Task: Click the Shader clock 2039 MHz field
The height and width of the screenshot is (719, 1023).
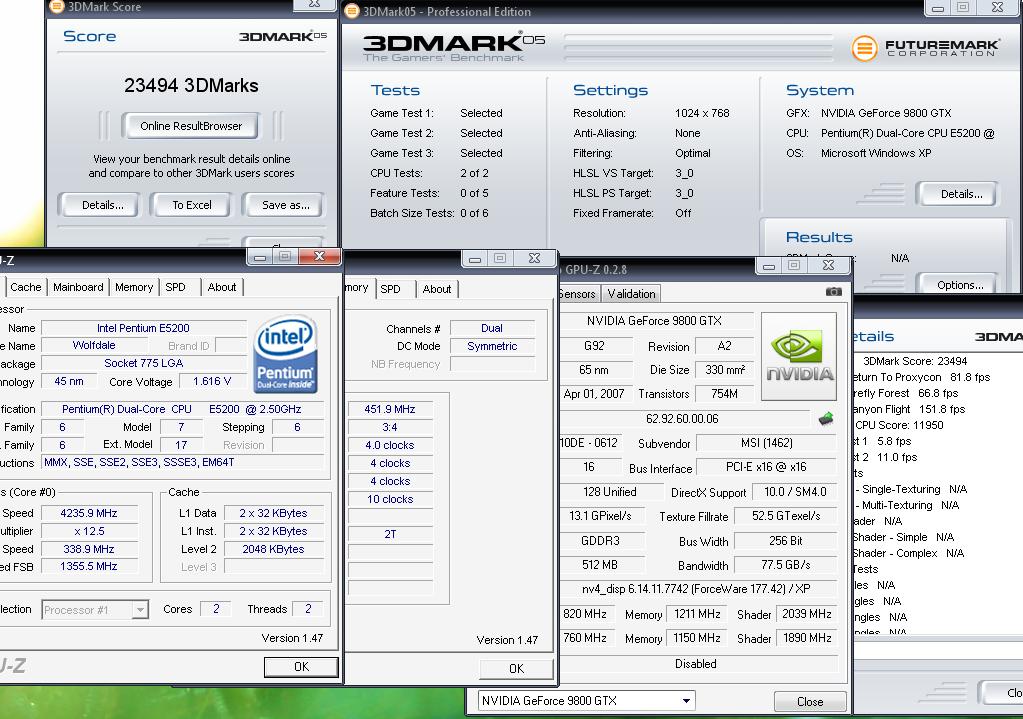Action: coord(806,615)
